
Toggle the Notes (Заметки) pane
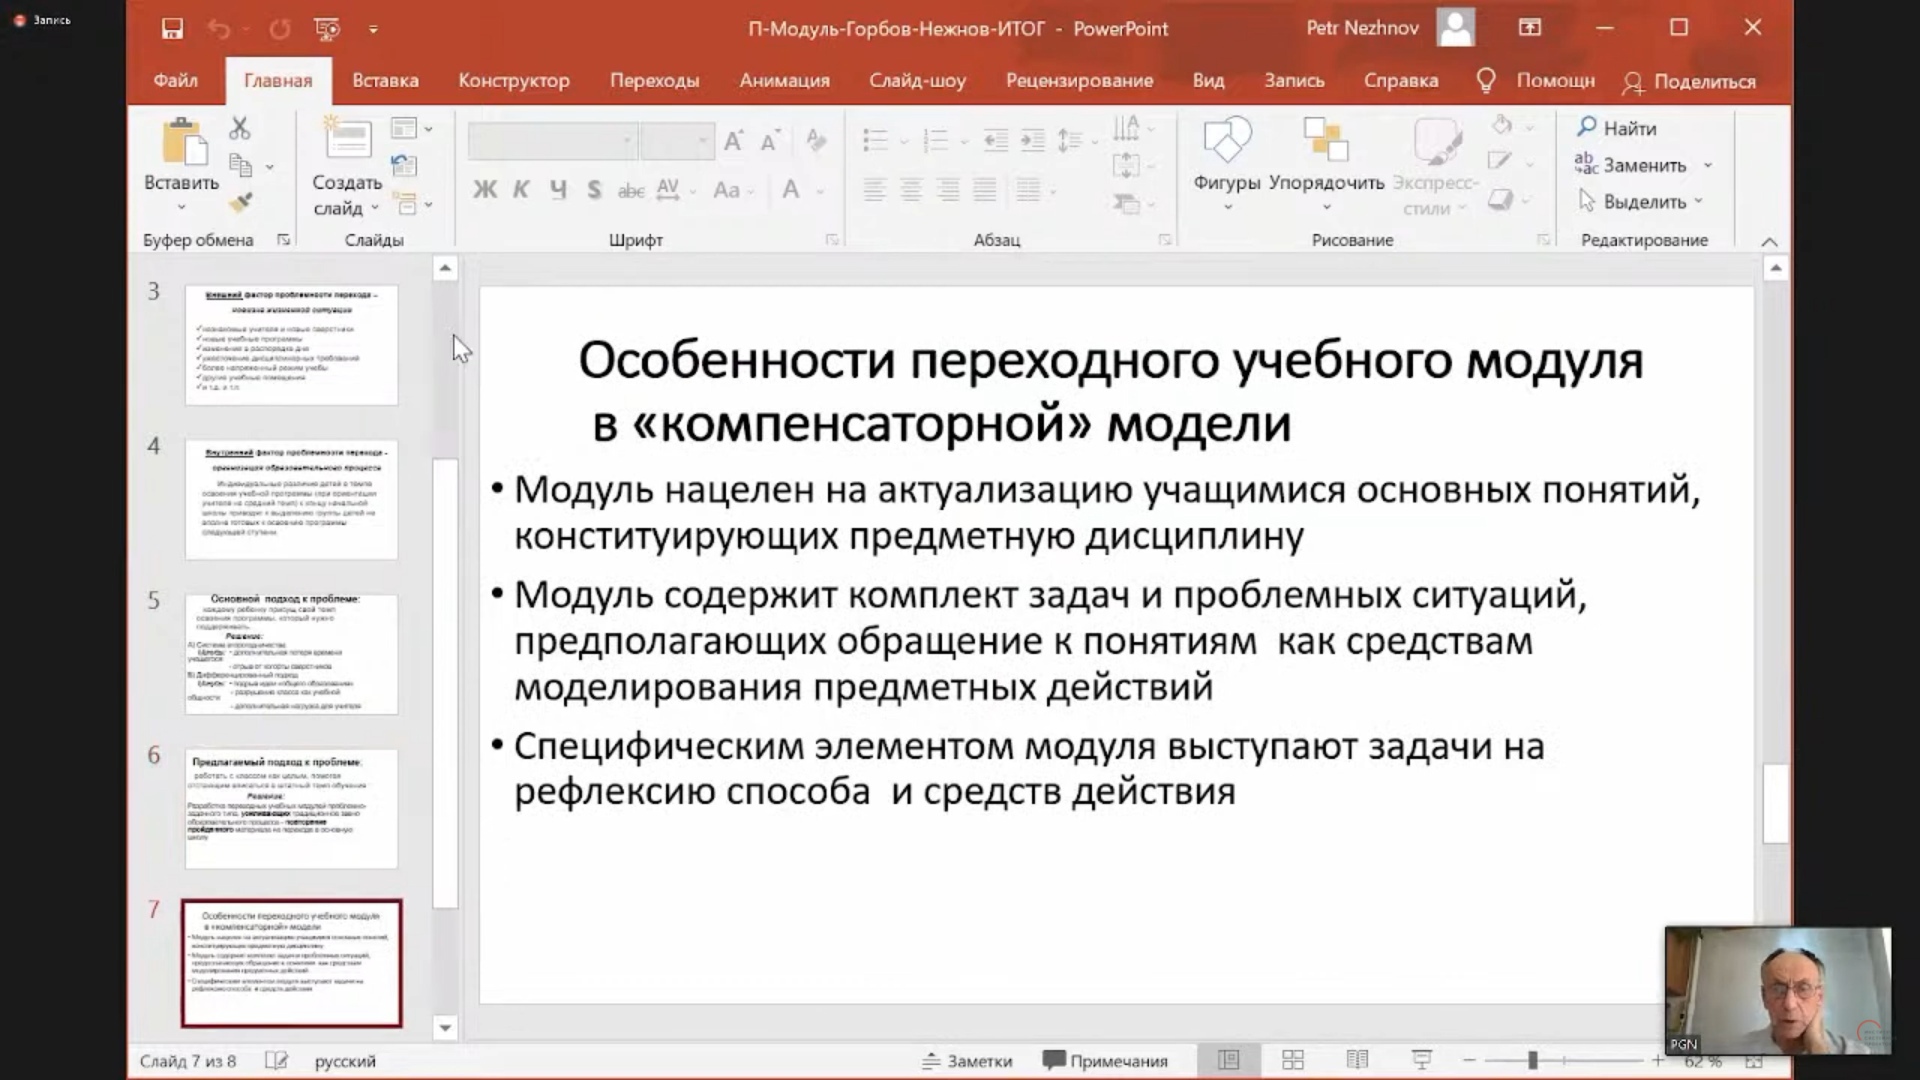(x=967, y=1061)
